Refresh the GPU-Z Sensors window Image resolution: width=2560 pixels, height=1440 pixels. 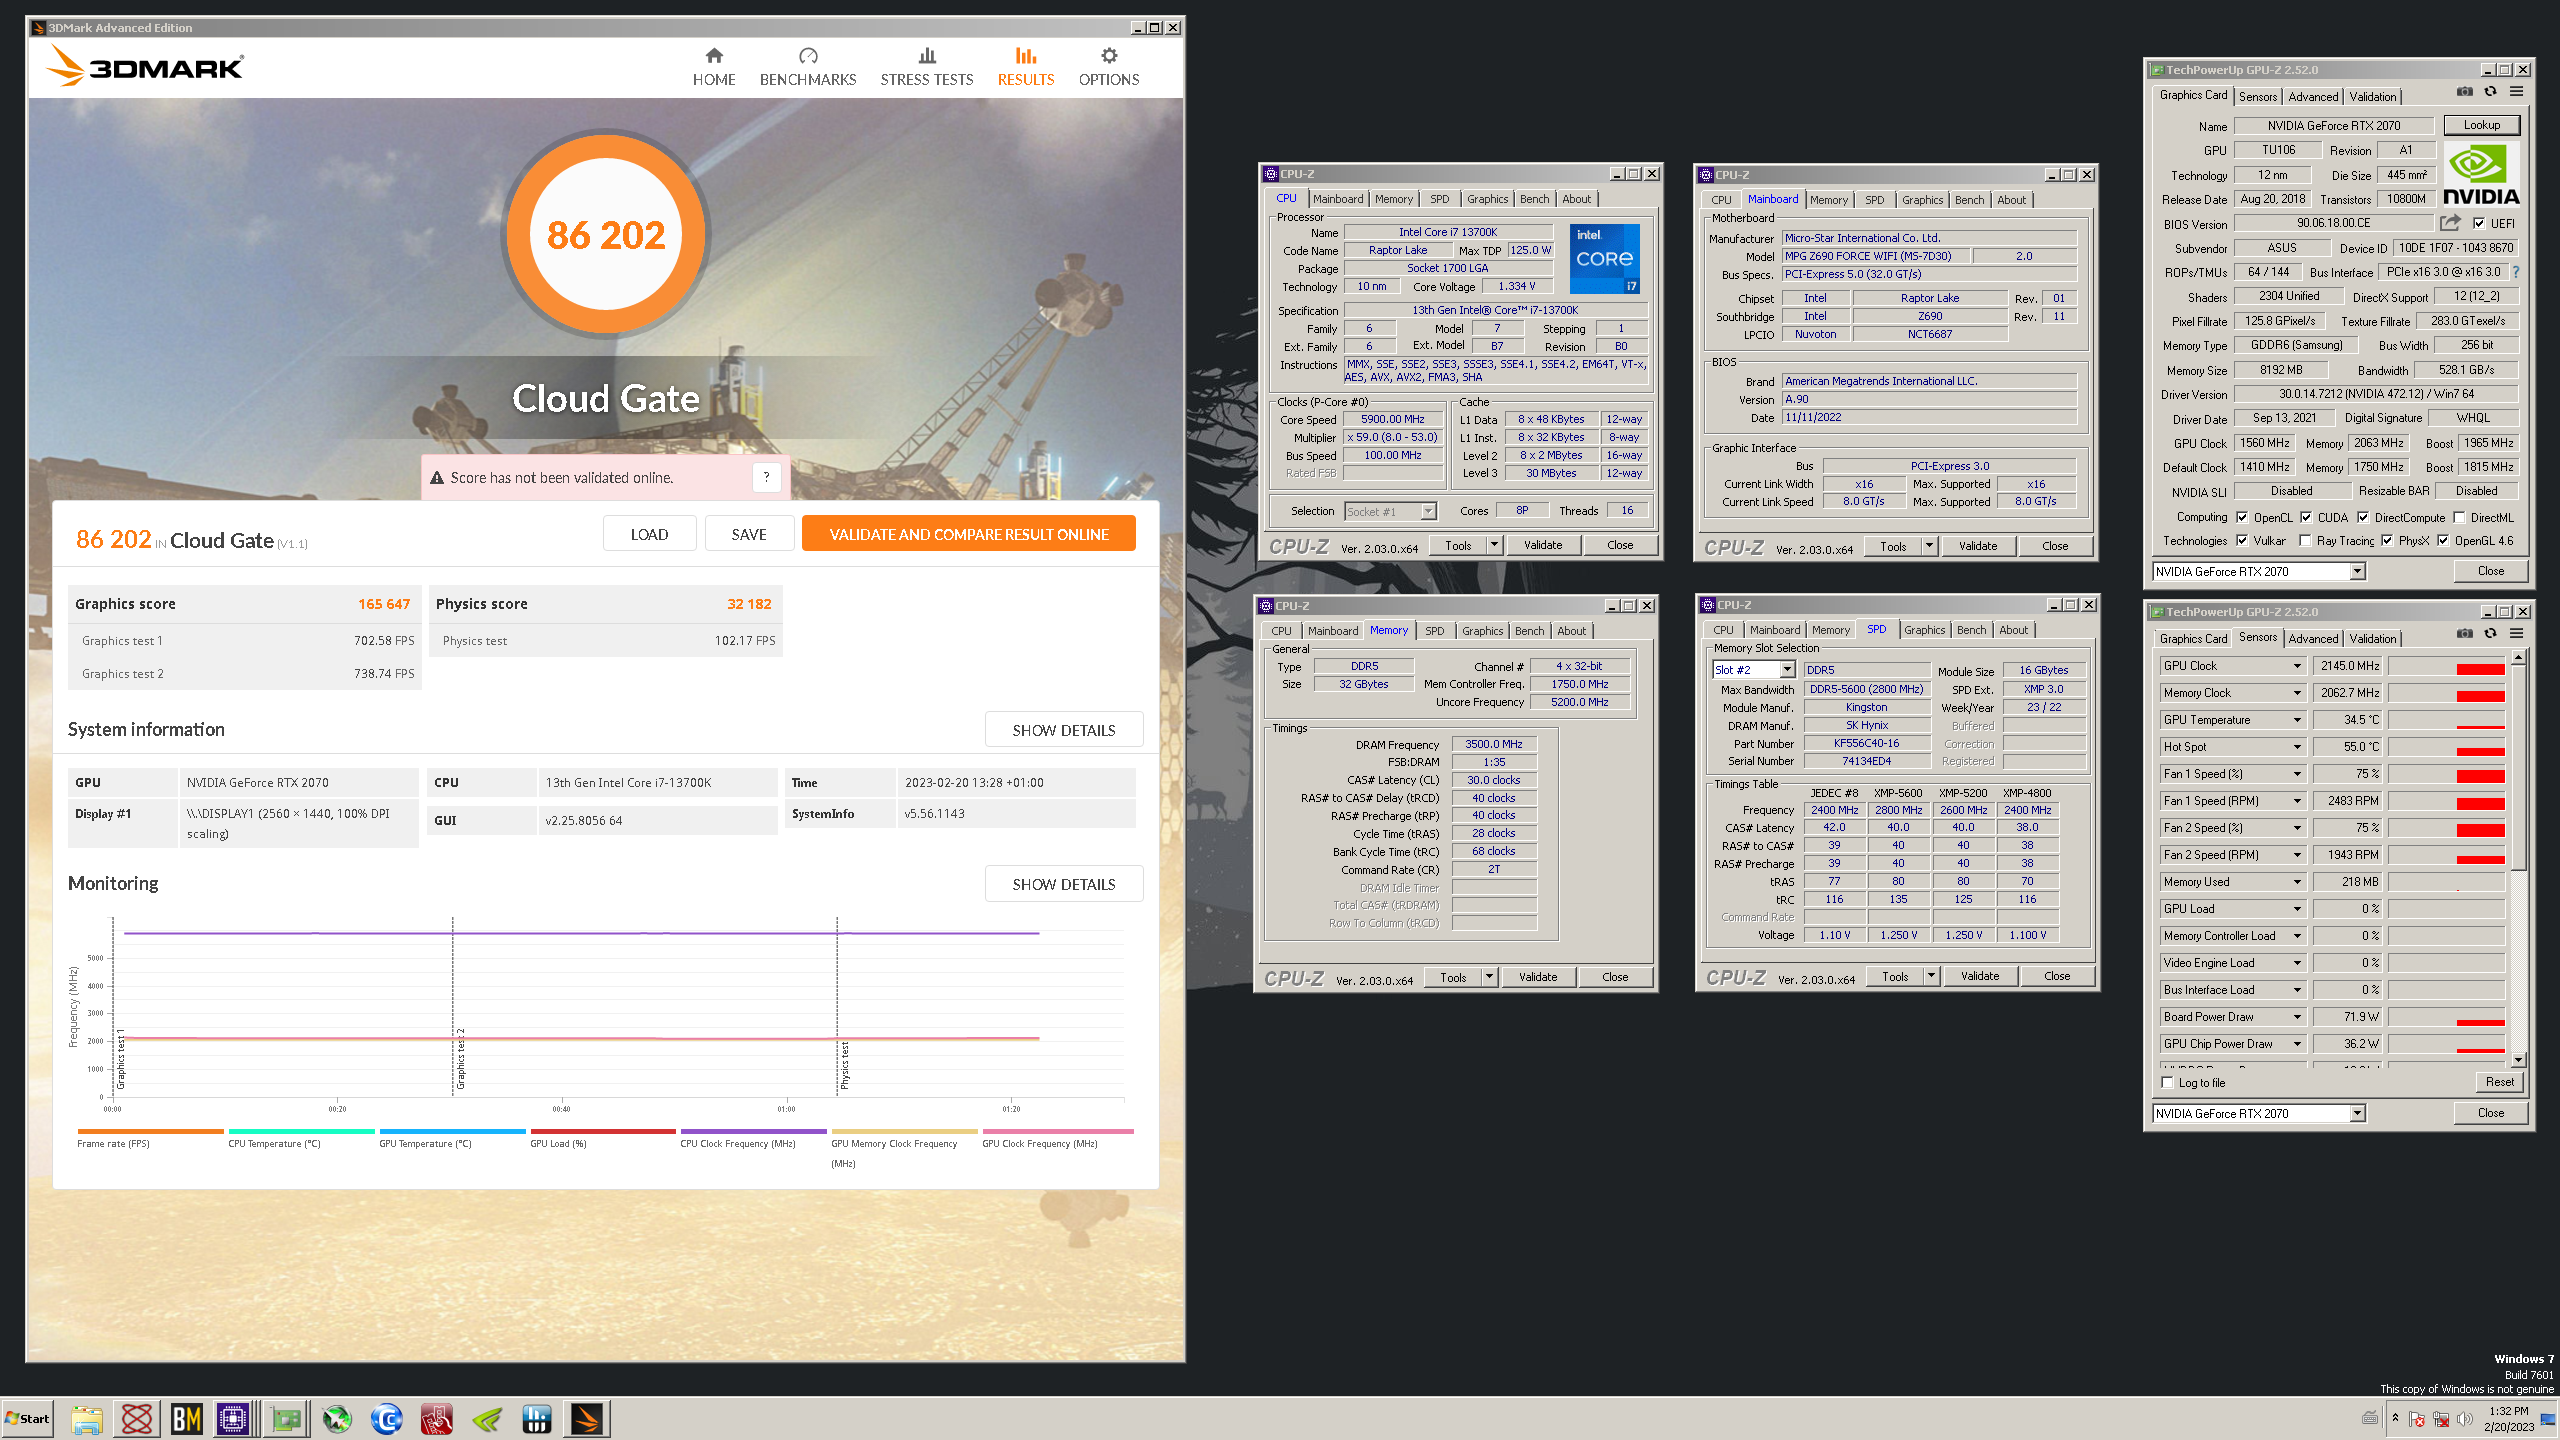2490,634
